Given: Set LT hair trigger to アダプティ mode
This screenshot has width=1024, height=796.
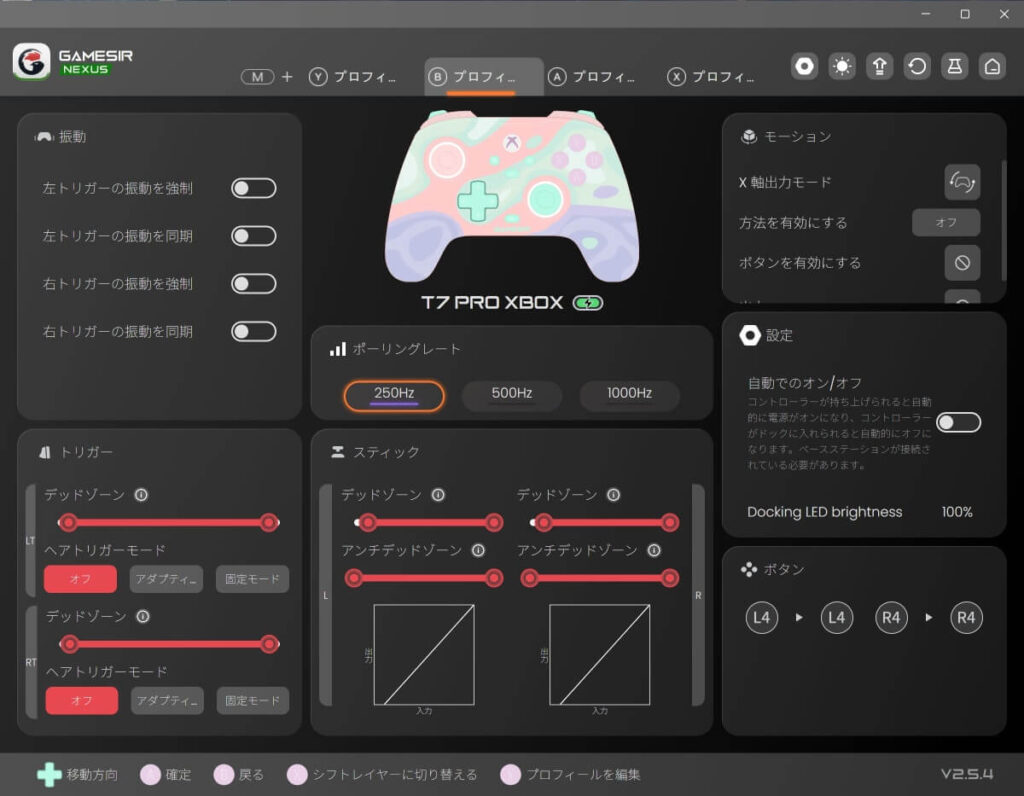Looking at the screenshot, I should point(166,579).
